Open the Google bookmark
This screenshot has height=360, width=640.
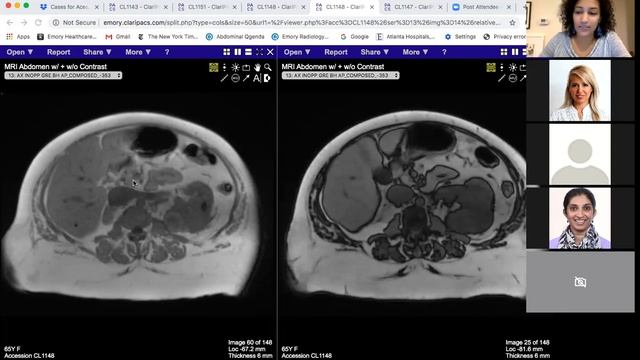(354, 37)
